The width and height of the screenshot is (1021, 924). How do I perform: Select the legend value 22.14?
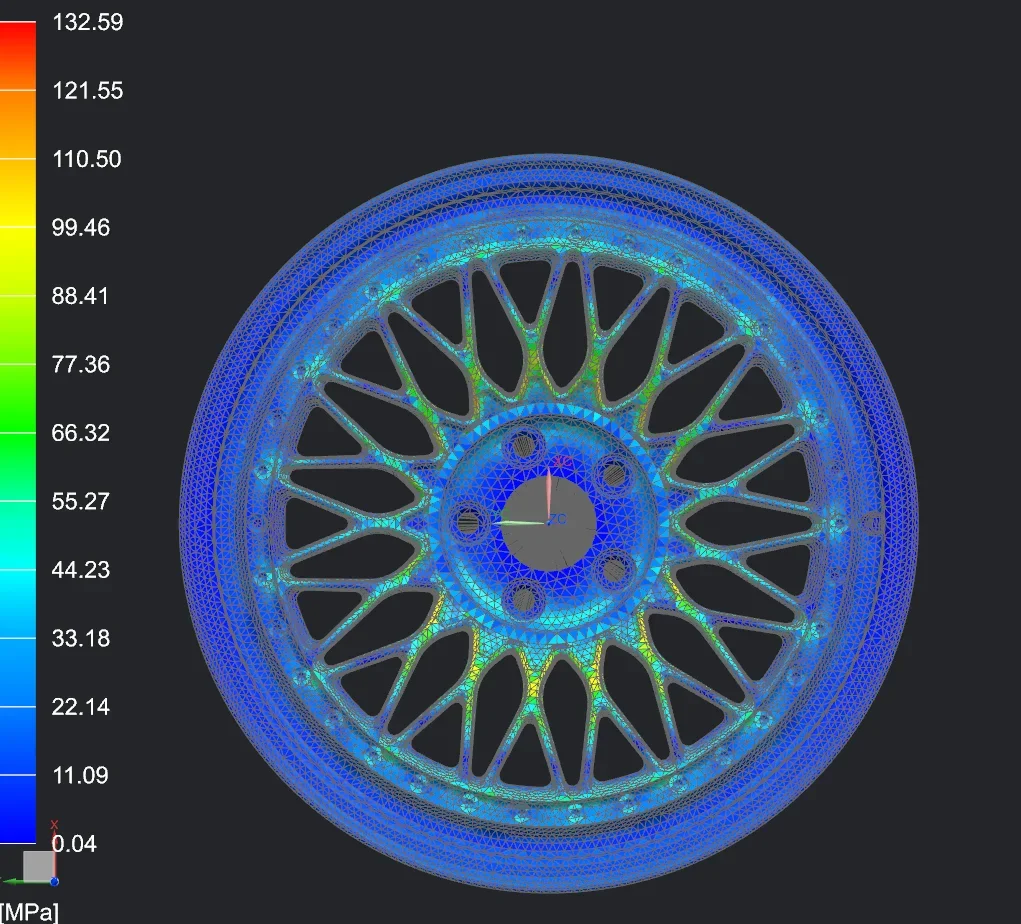click(x=81, y=707)
